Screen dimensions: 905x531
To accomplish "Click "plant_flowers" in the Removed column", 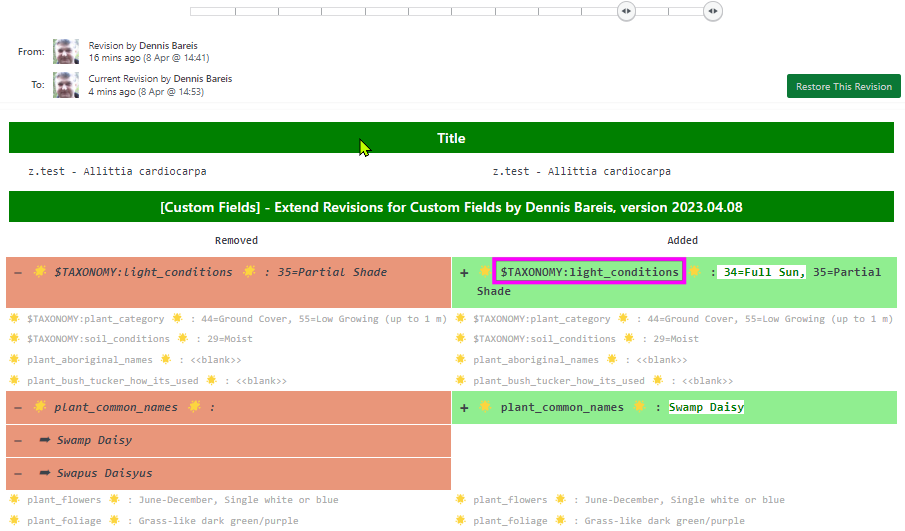I will point(63,500).
